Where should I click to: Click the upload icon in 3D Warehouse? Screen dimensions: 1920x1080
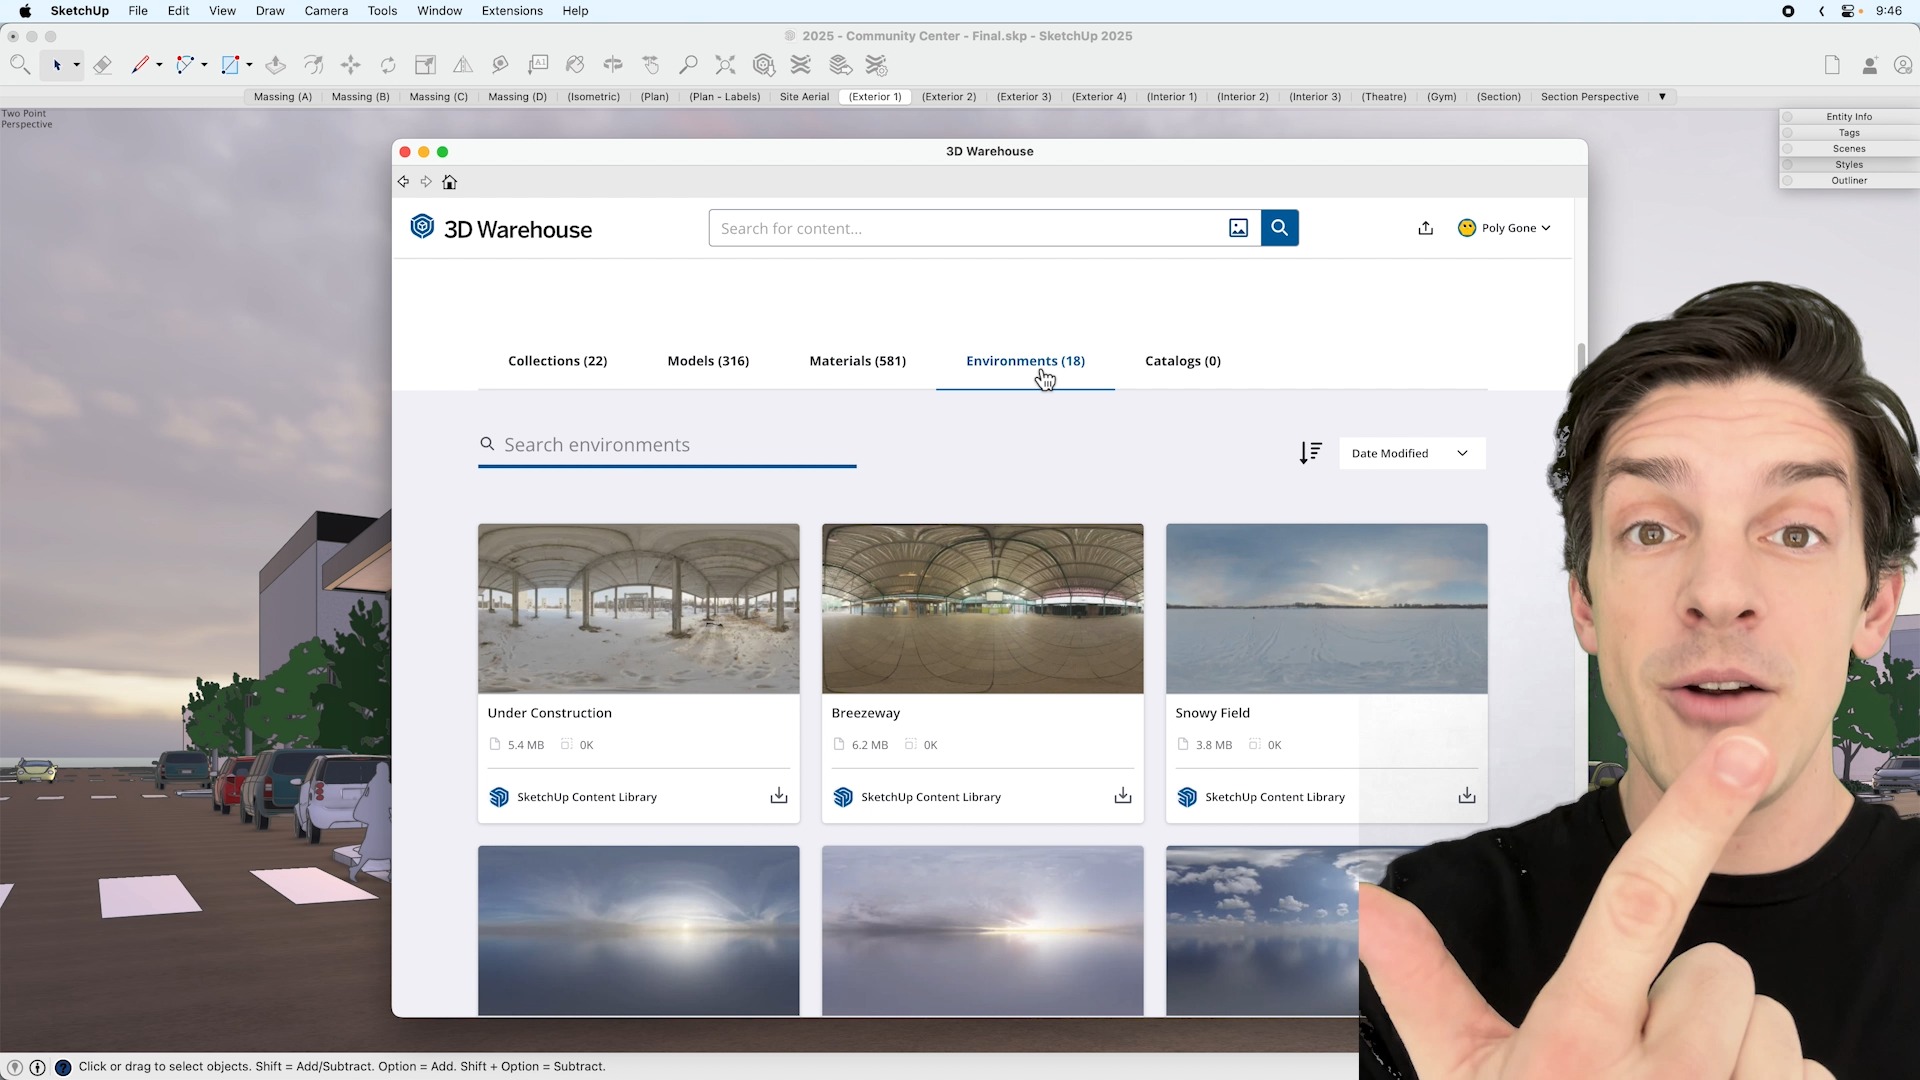(x=1426, y=228)
